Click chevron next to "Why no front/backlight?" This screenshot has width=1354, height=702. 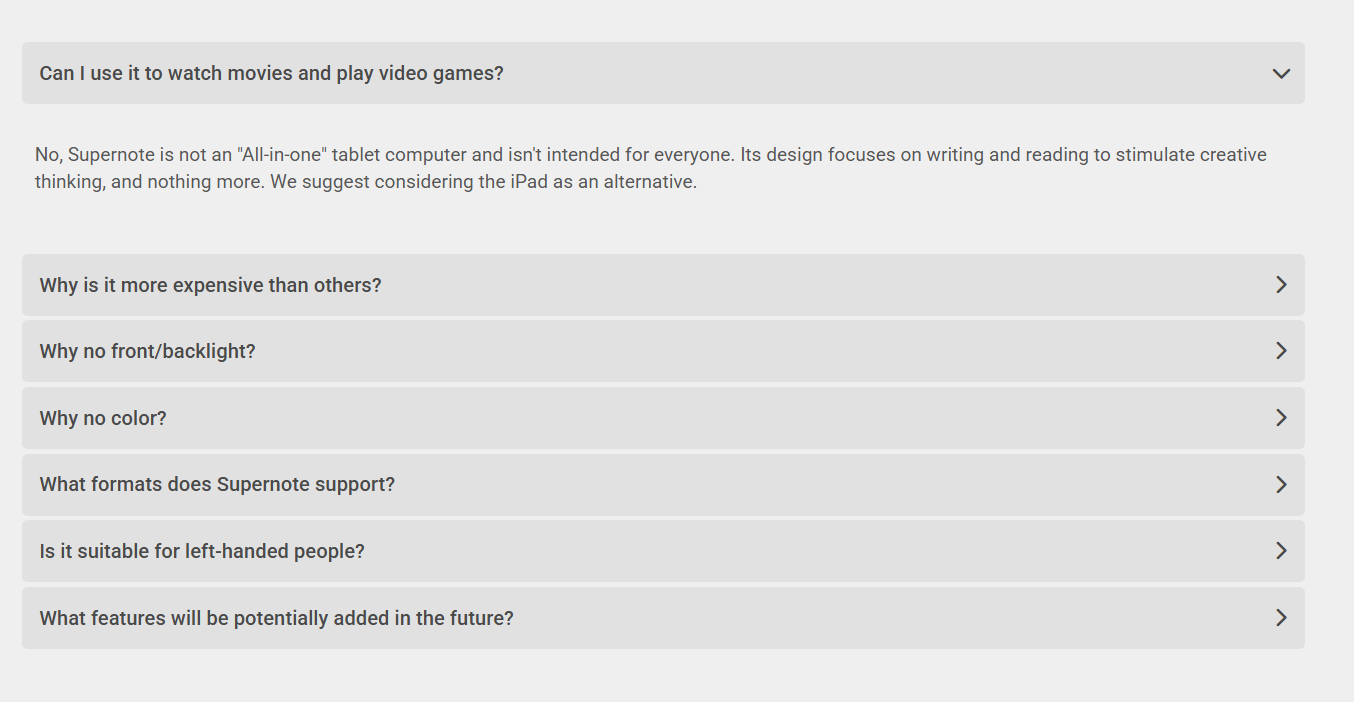pos(1281,351)
